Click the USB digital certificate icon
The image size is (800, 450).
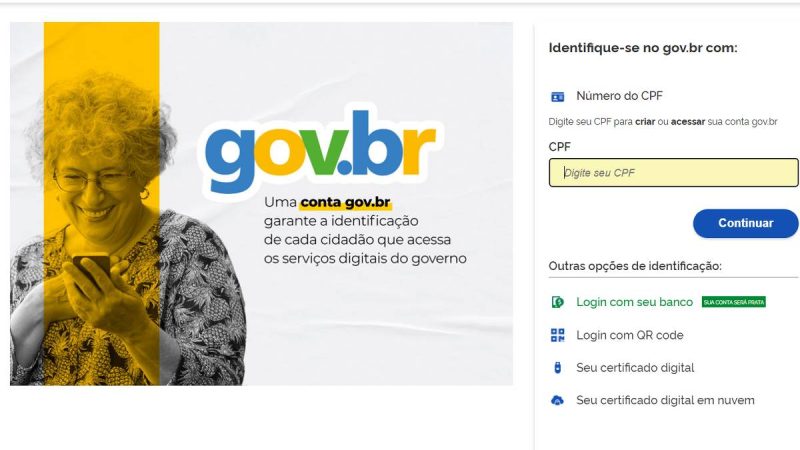[x=558, y=367]
